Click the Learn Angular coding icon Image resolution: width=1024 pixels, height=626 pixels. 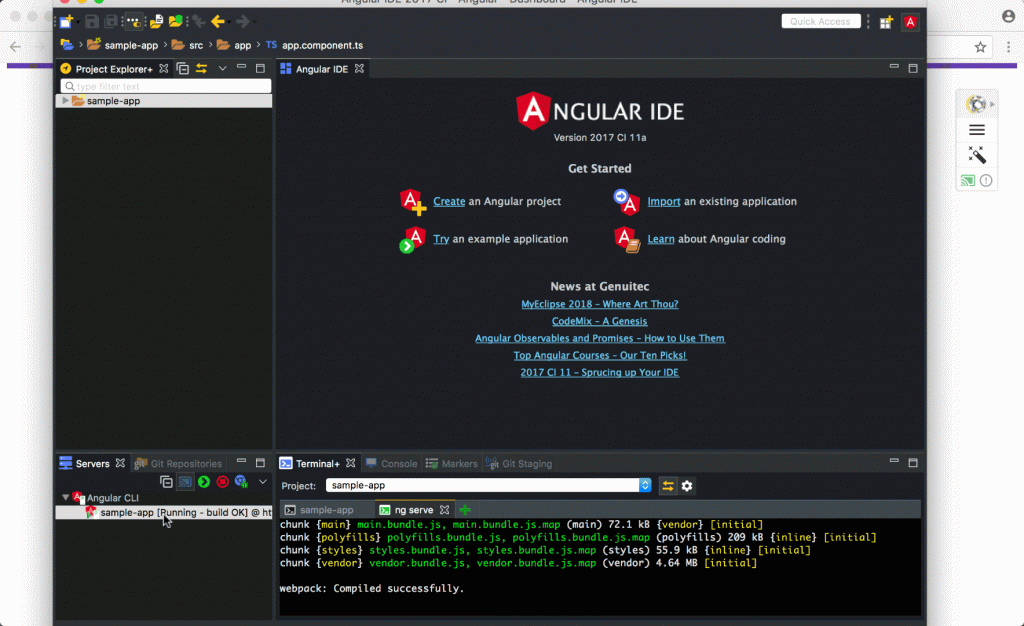pos(627,240)
